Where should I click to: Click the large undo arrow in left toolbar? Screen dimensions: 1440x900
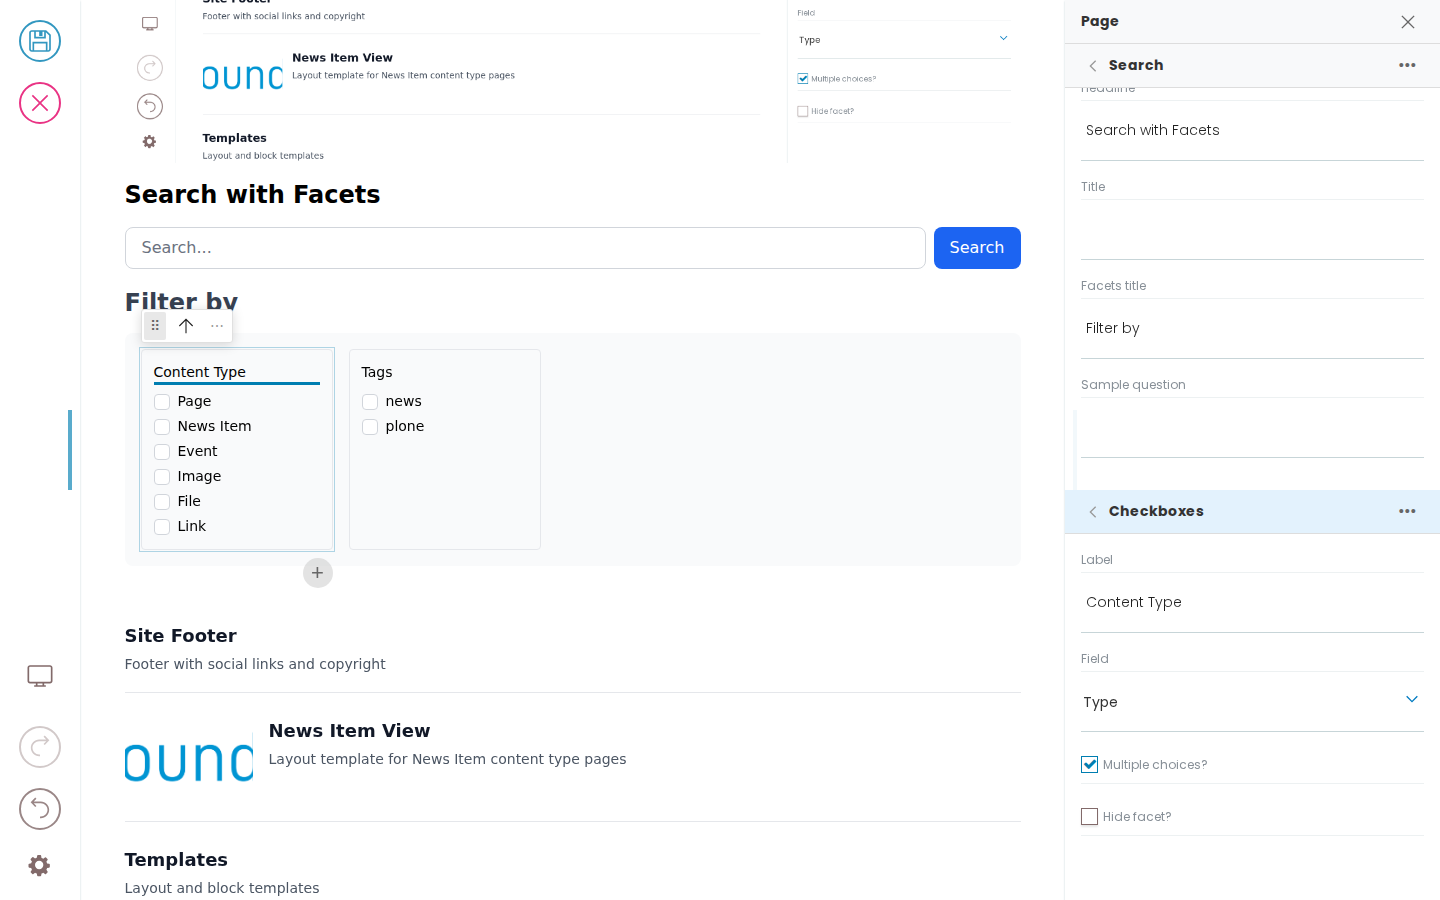[x=40, y=809]
